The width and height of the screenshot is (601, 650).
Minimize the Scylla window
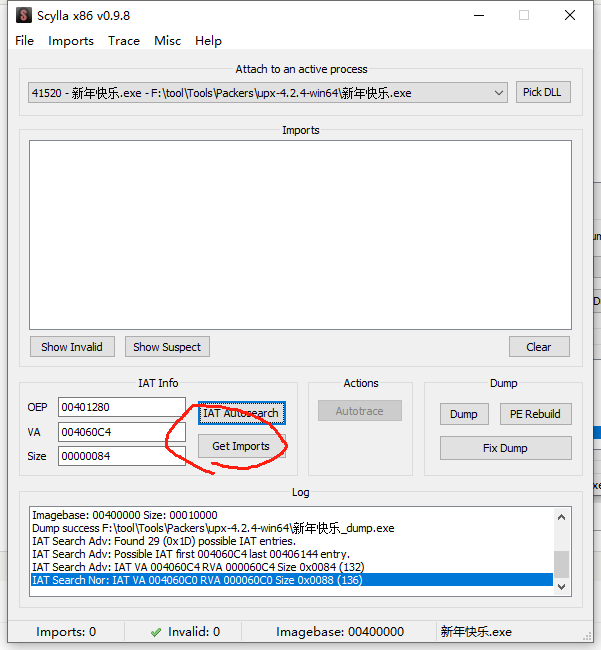[x=479, y=16]
